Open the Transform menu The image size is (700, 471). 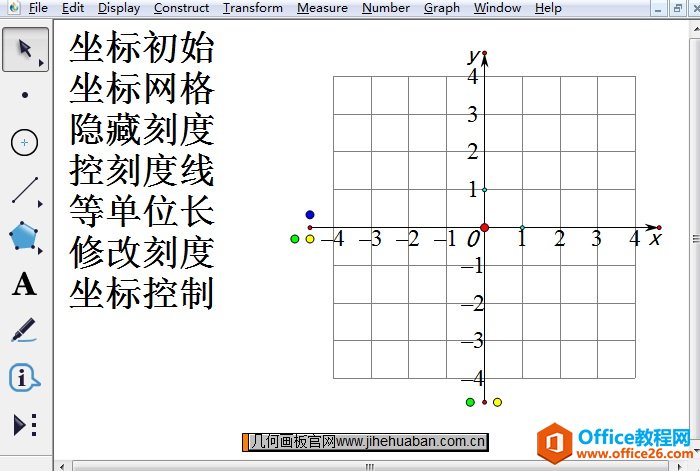tap(253, 8)
